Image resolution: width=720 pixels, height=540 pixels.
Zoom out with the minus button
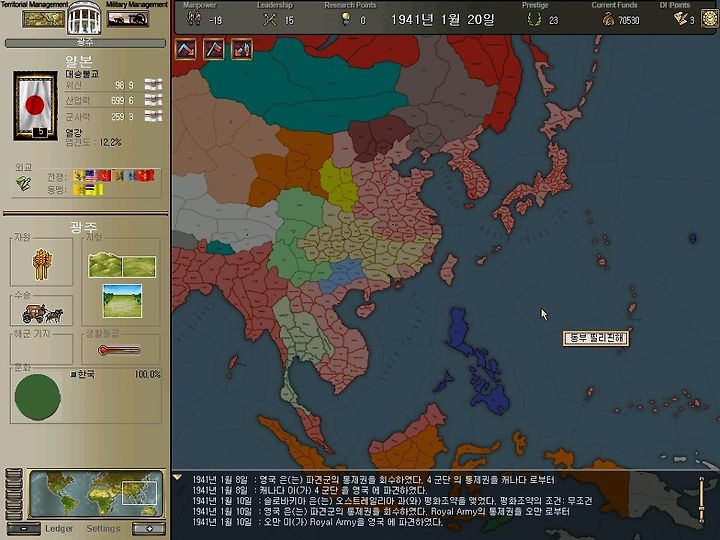(x=24, y=529)
